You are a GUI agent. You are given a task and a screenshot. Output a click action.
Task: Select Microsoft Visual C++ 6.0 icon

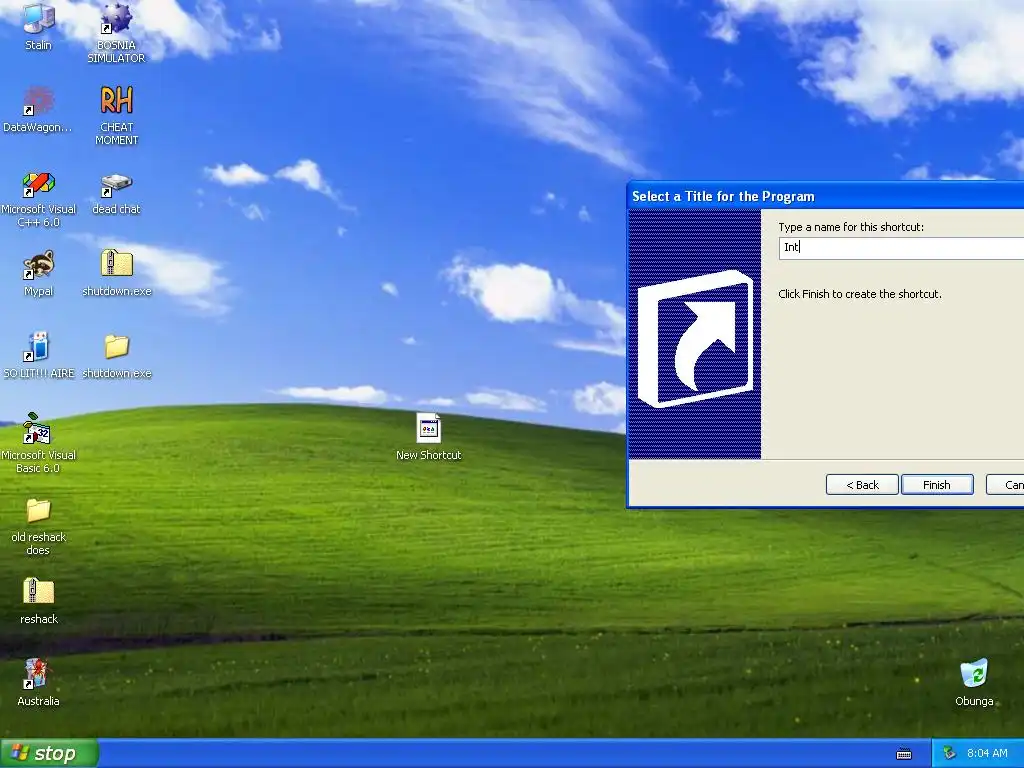39,184
